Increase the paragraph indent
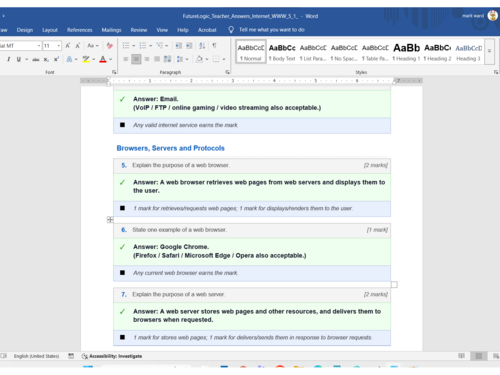 click(189, 46)
